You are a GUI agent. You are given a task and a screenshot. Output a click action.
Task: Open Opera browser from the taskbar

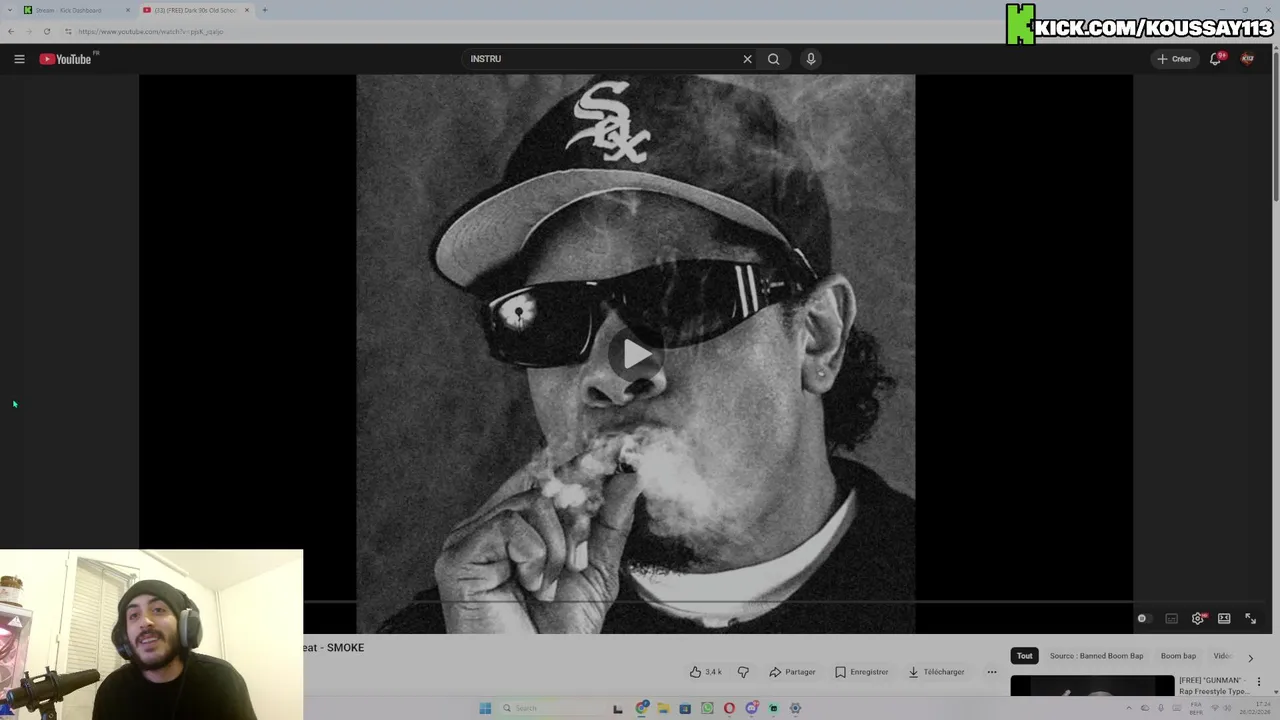729,708
